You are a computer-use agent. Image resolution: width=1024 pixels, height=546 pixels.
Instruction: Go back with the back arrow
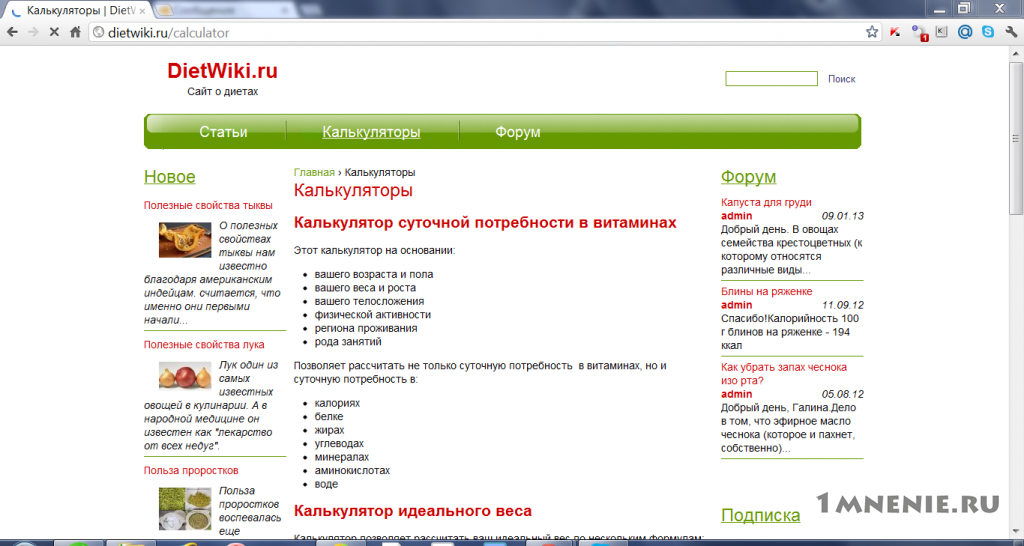tap(12, 32)
